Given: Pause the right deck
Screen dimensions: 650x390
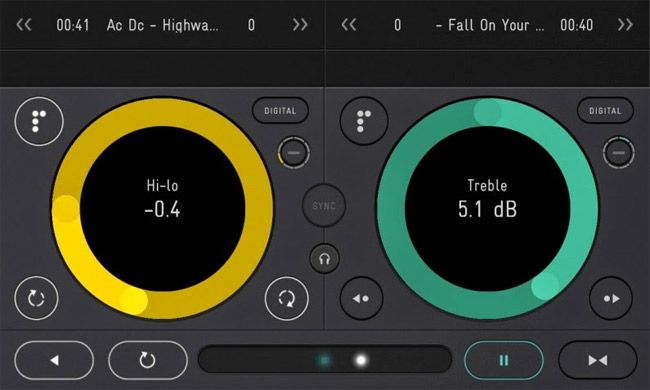Looking at the screenshot, I should 504,360.
